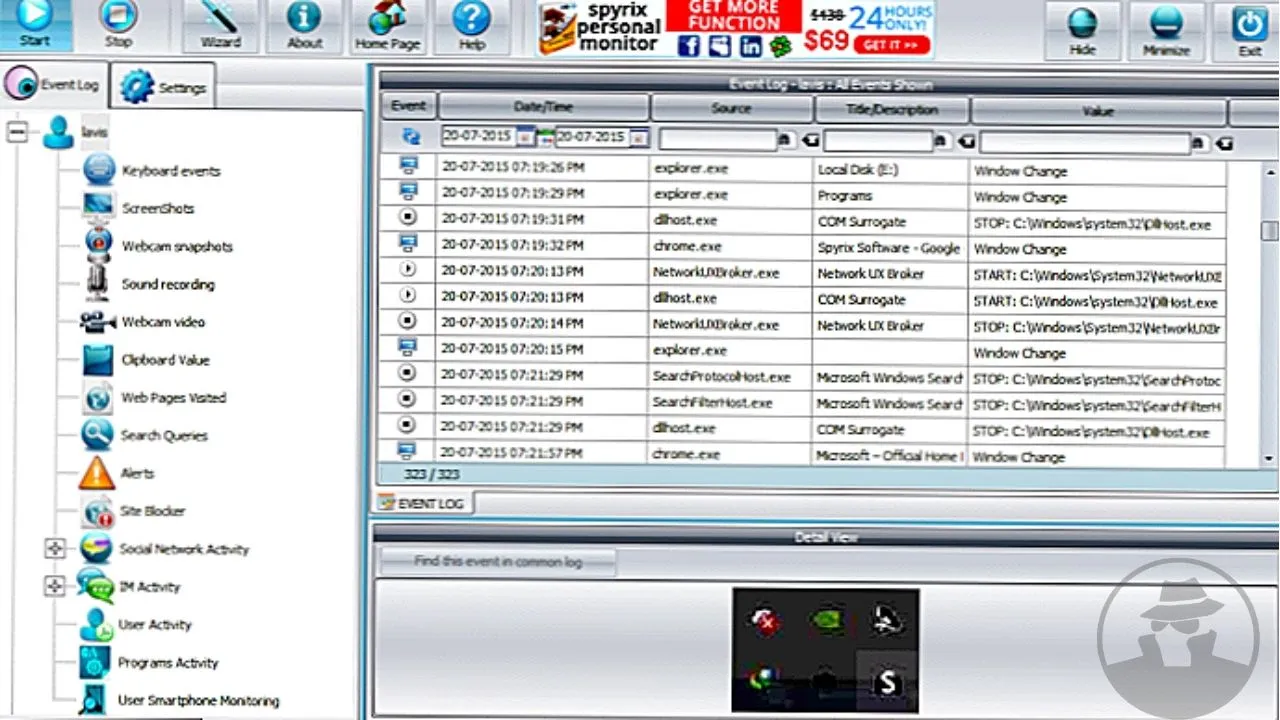Sort by Title/Description column header
Image resolution: width=1280 pixels, height=720 pixels.
pyautogui.click(x=892, y=109)
